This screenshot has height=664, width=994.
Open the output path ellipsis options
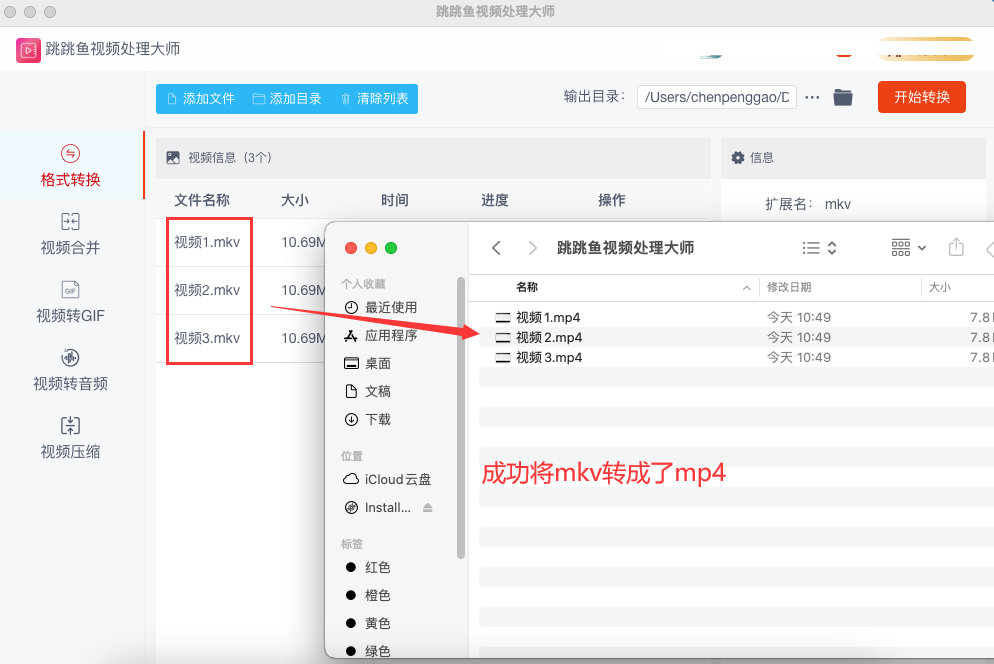[812, 97]
